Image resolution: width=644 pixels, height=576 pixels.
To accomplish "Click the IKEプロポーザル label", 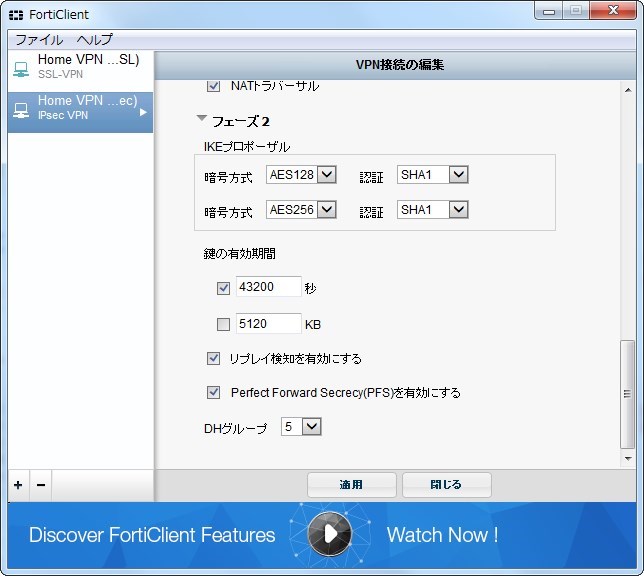I will 247,147.
